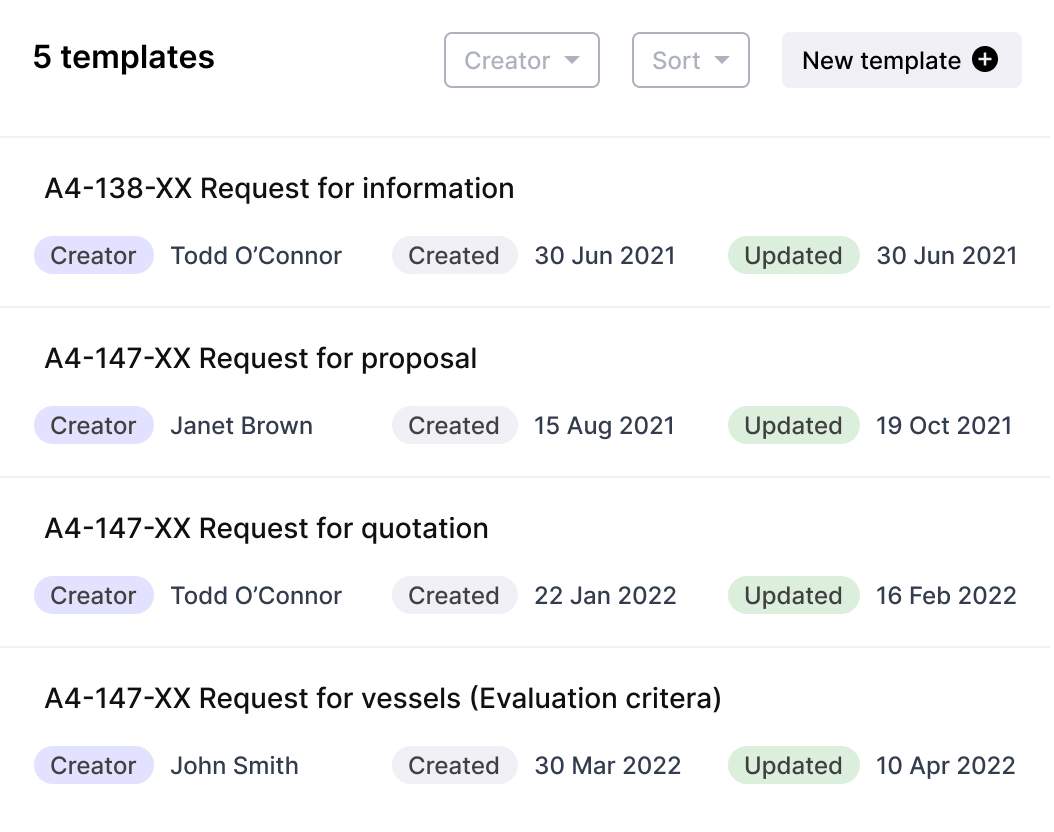The height and width of the screenshot is (832, 1054).
Task: Click the Creator tag beside Janet Brown
Action: point(93,426)
